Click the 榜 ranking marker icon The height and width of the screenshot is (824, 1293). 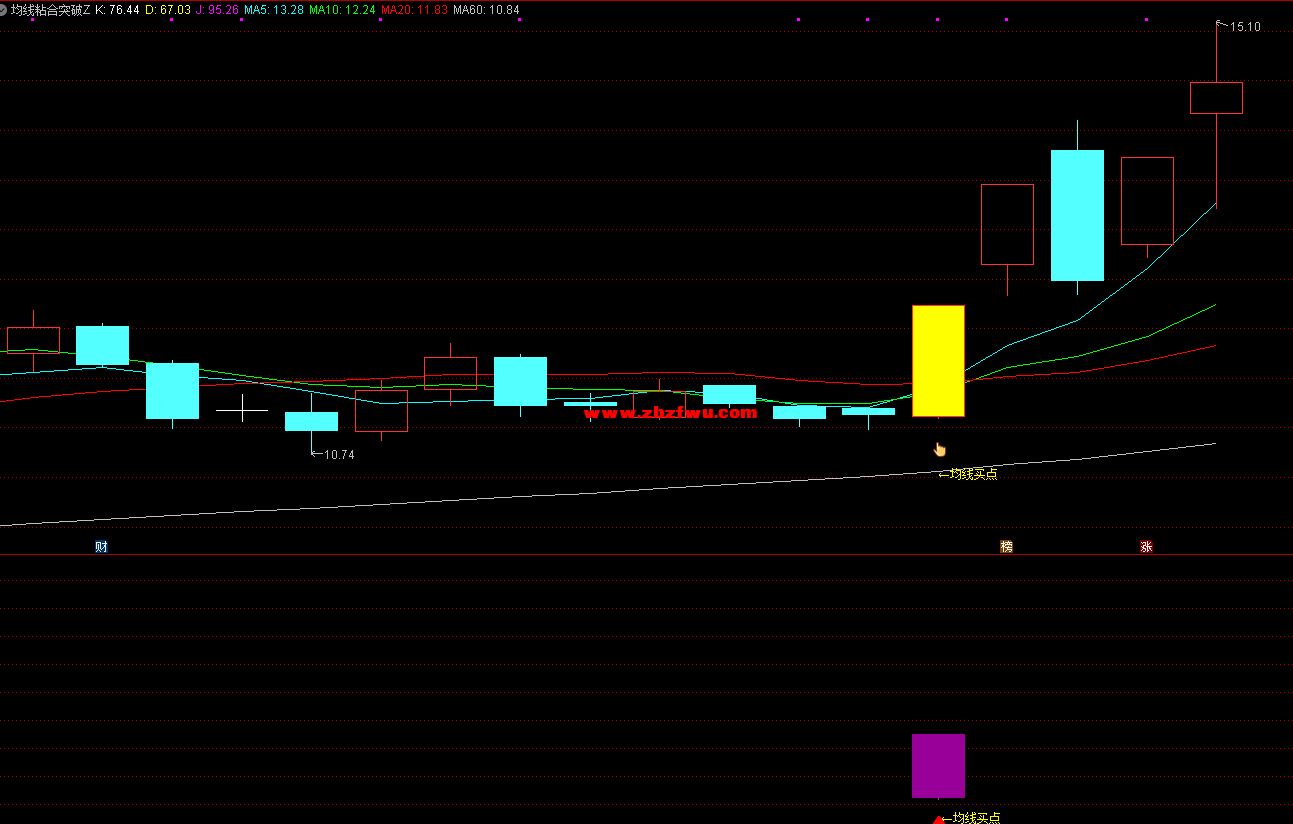click(x=1006, y=546)
